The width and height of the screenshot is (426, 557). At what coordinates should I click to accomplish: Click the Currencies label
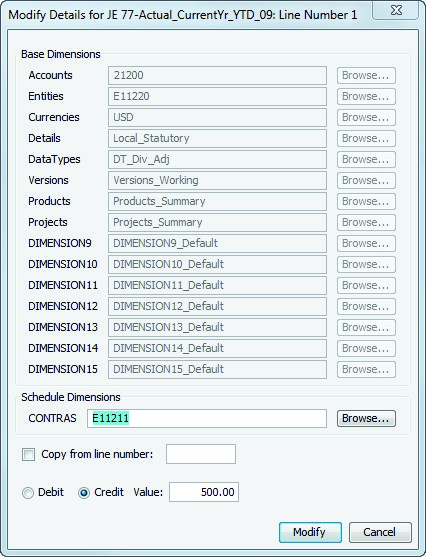coord(54,117)
